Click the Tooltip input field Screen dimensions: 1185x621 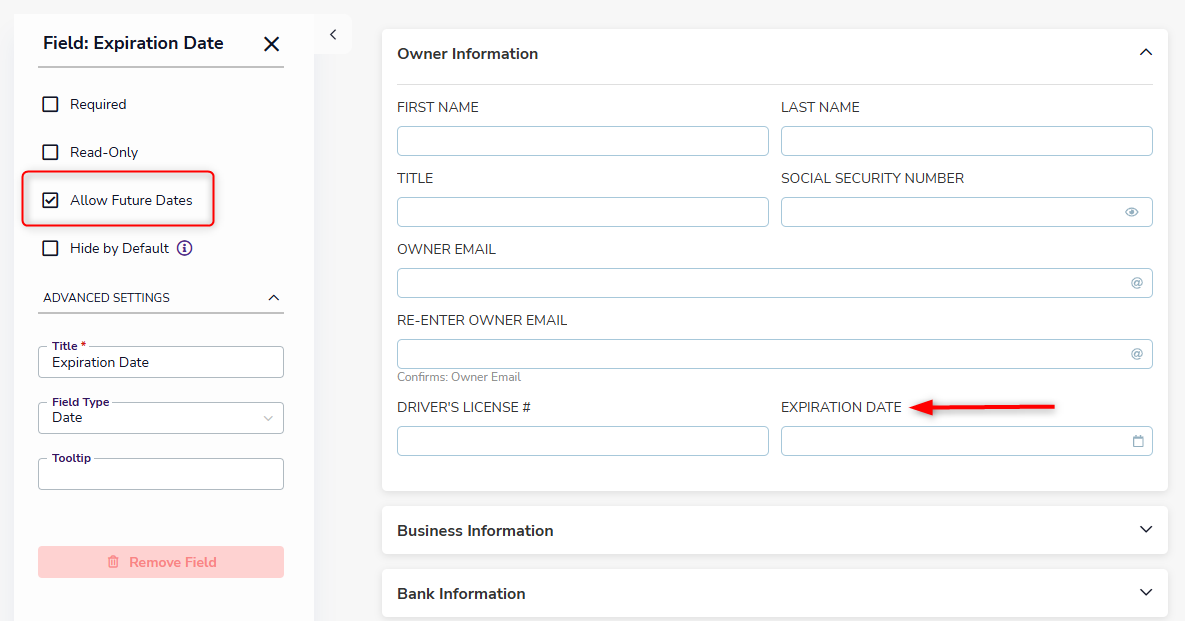(161, 474)
